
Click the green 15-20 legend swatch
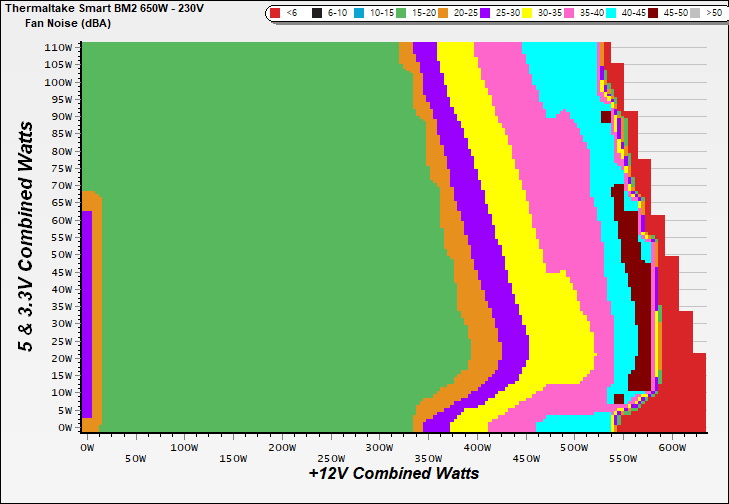coord(402,14)
